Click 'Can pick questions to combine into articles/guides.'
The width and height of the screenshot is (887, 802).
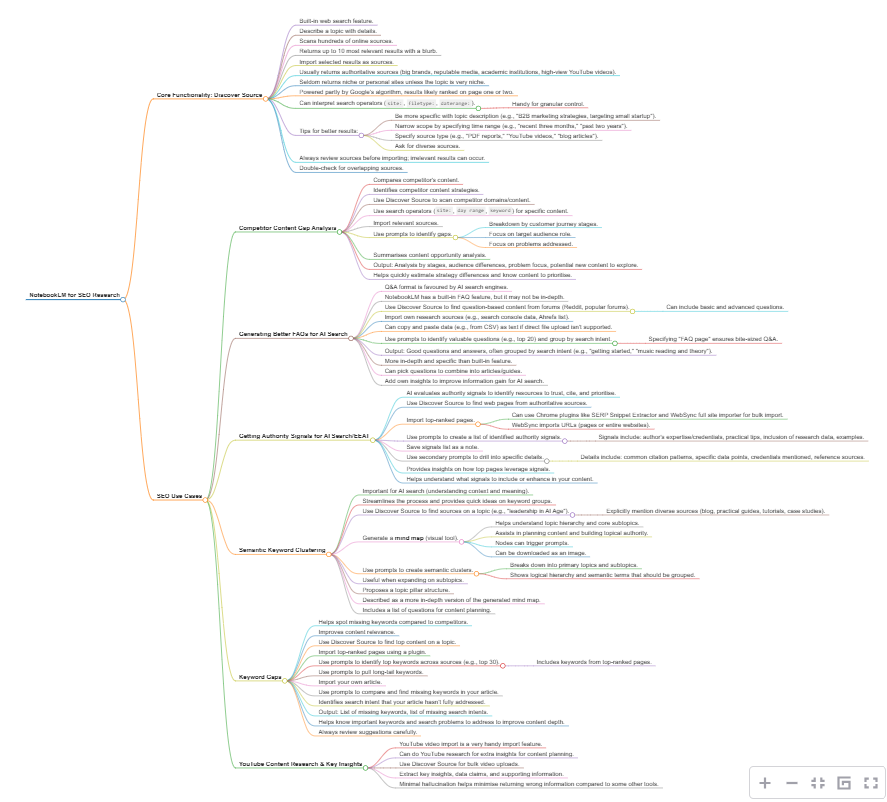pos(453,371)
